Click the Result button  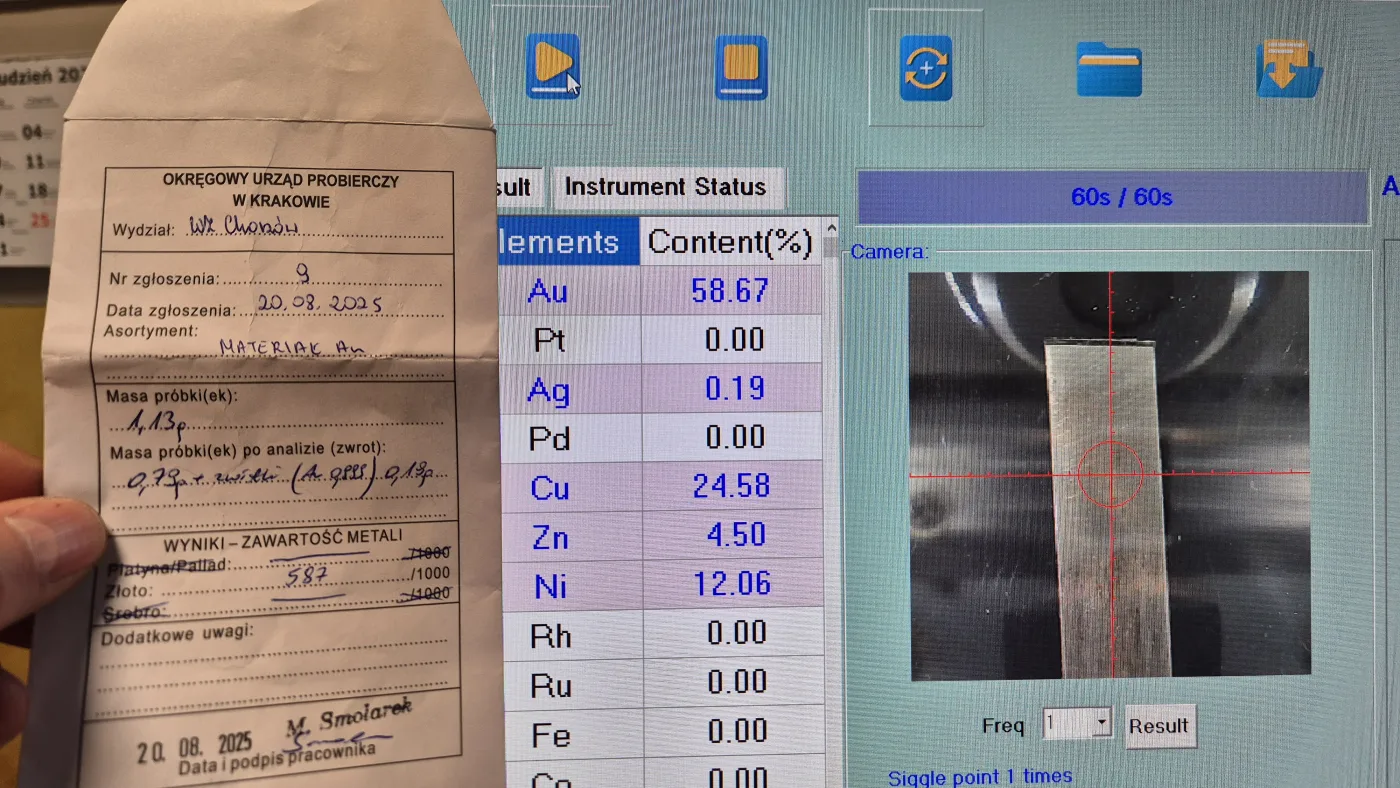tap(1159, 726)
